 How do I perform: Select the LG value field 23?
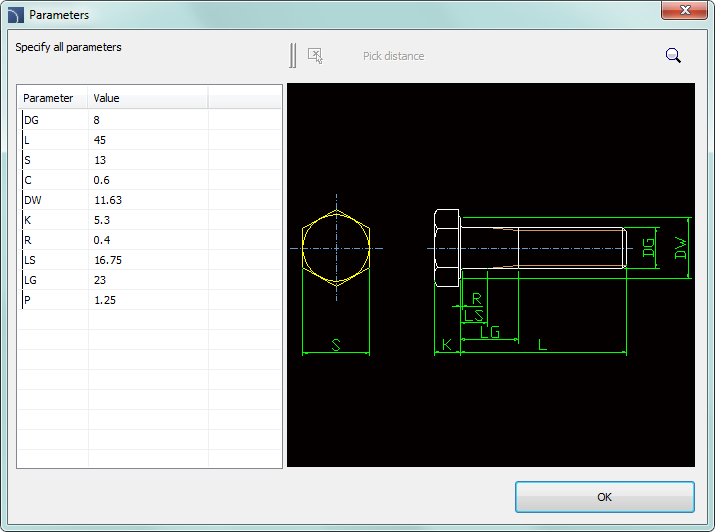coord(147,280)
